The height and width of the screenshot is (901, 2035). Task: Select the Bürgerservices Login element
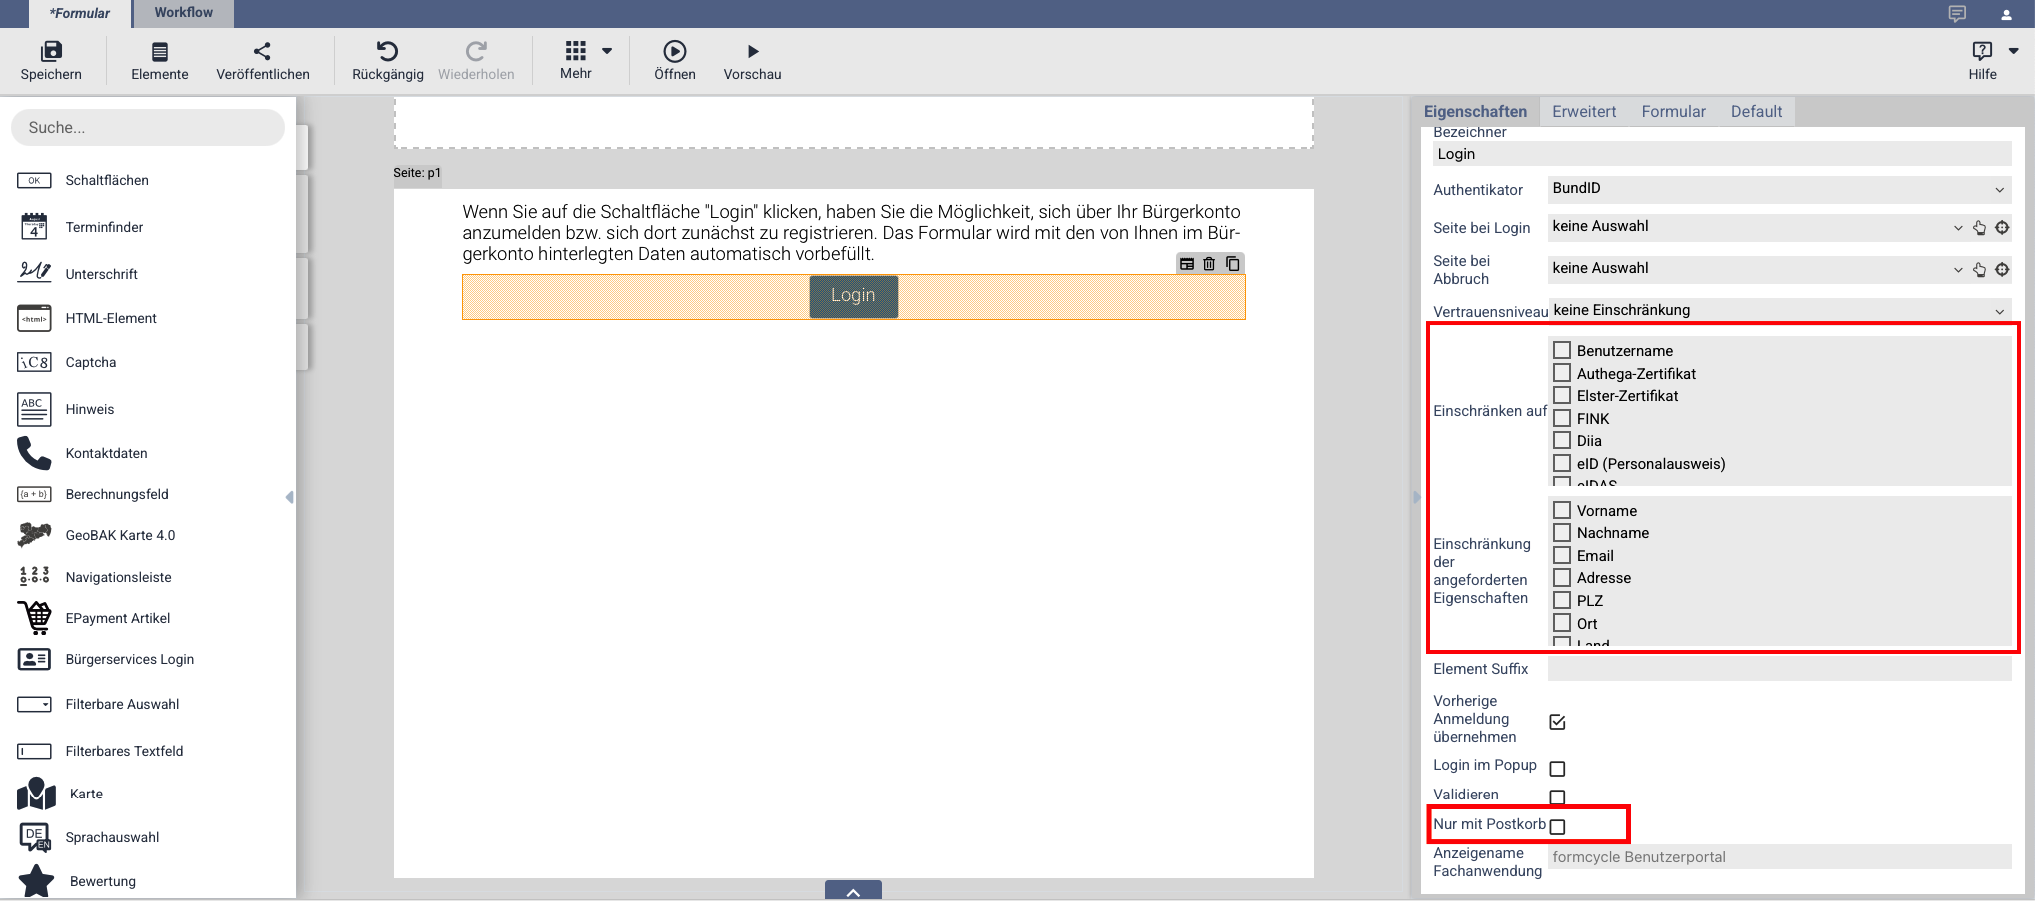pos(130,659)
